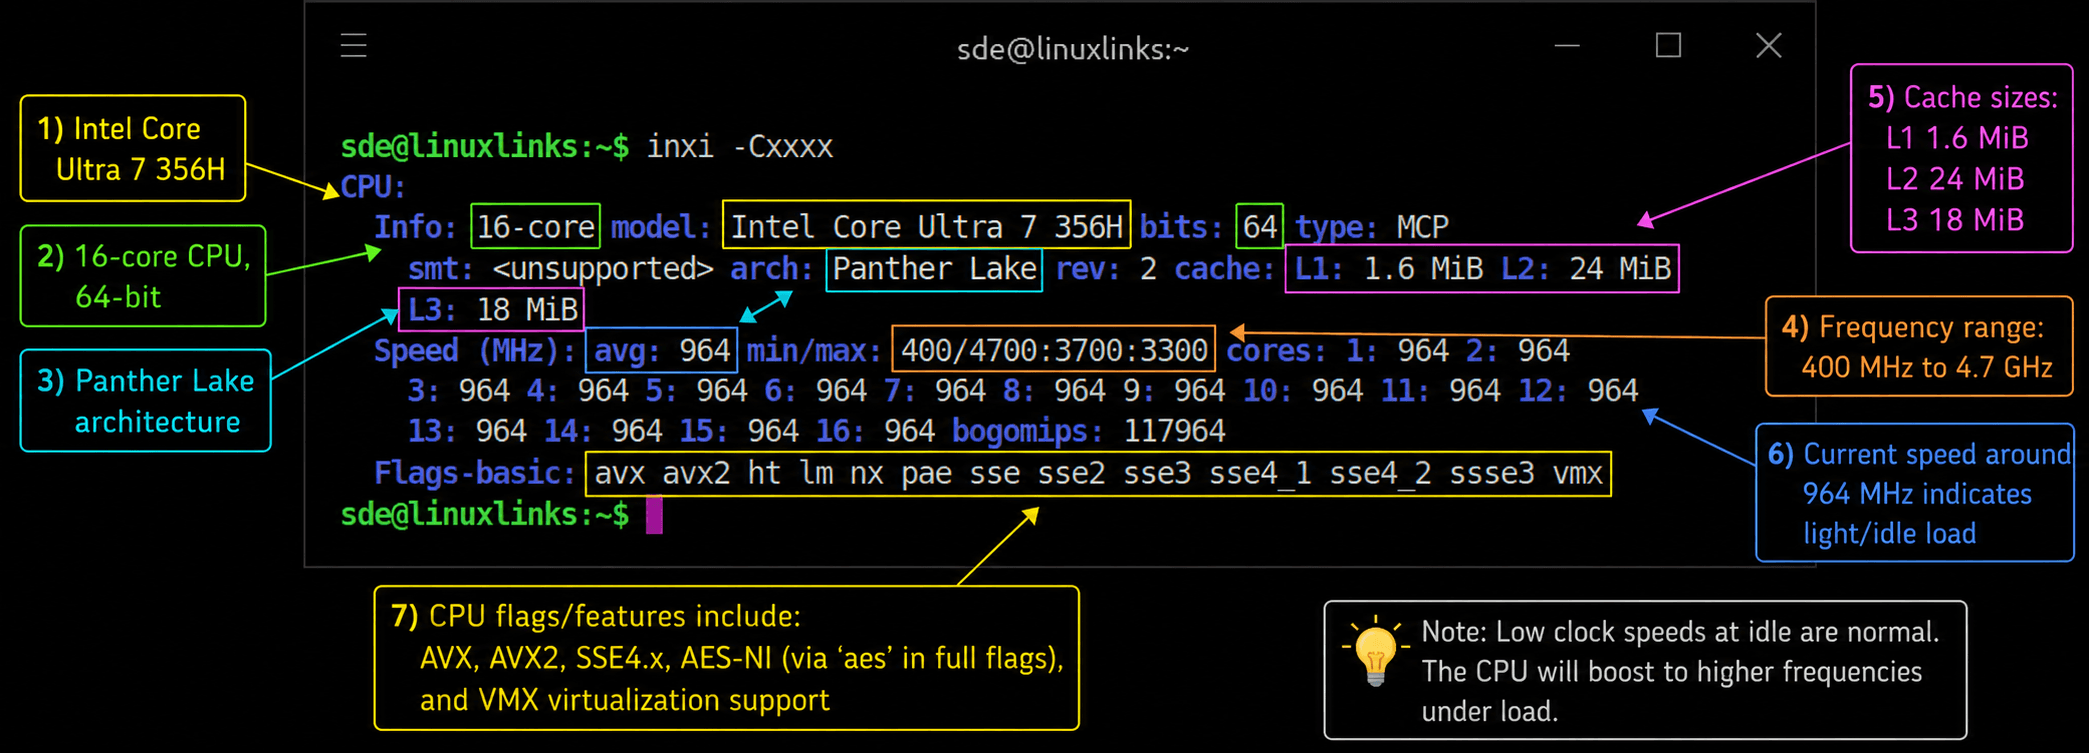This screenshot has width=2089, height=753.
Task: Click the 'vmx' flag
Action: pyautogui.click(x=1578, y=473)
